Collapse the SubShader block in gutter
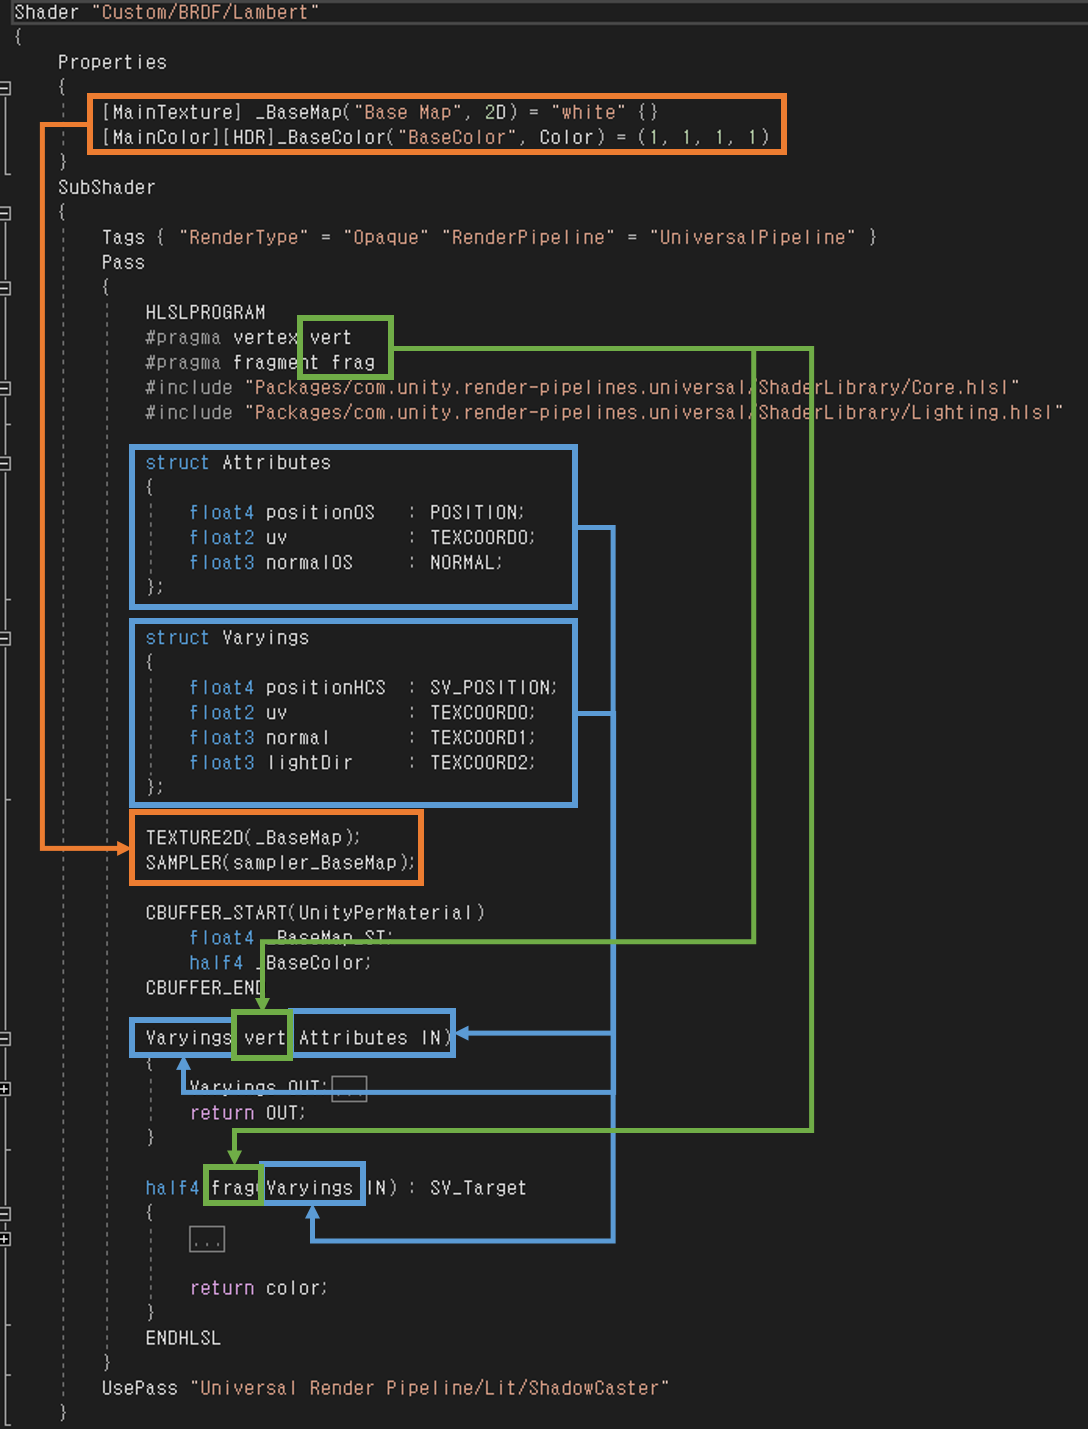 click(5, 213)
